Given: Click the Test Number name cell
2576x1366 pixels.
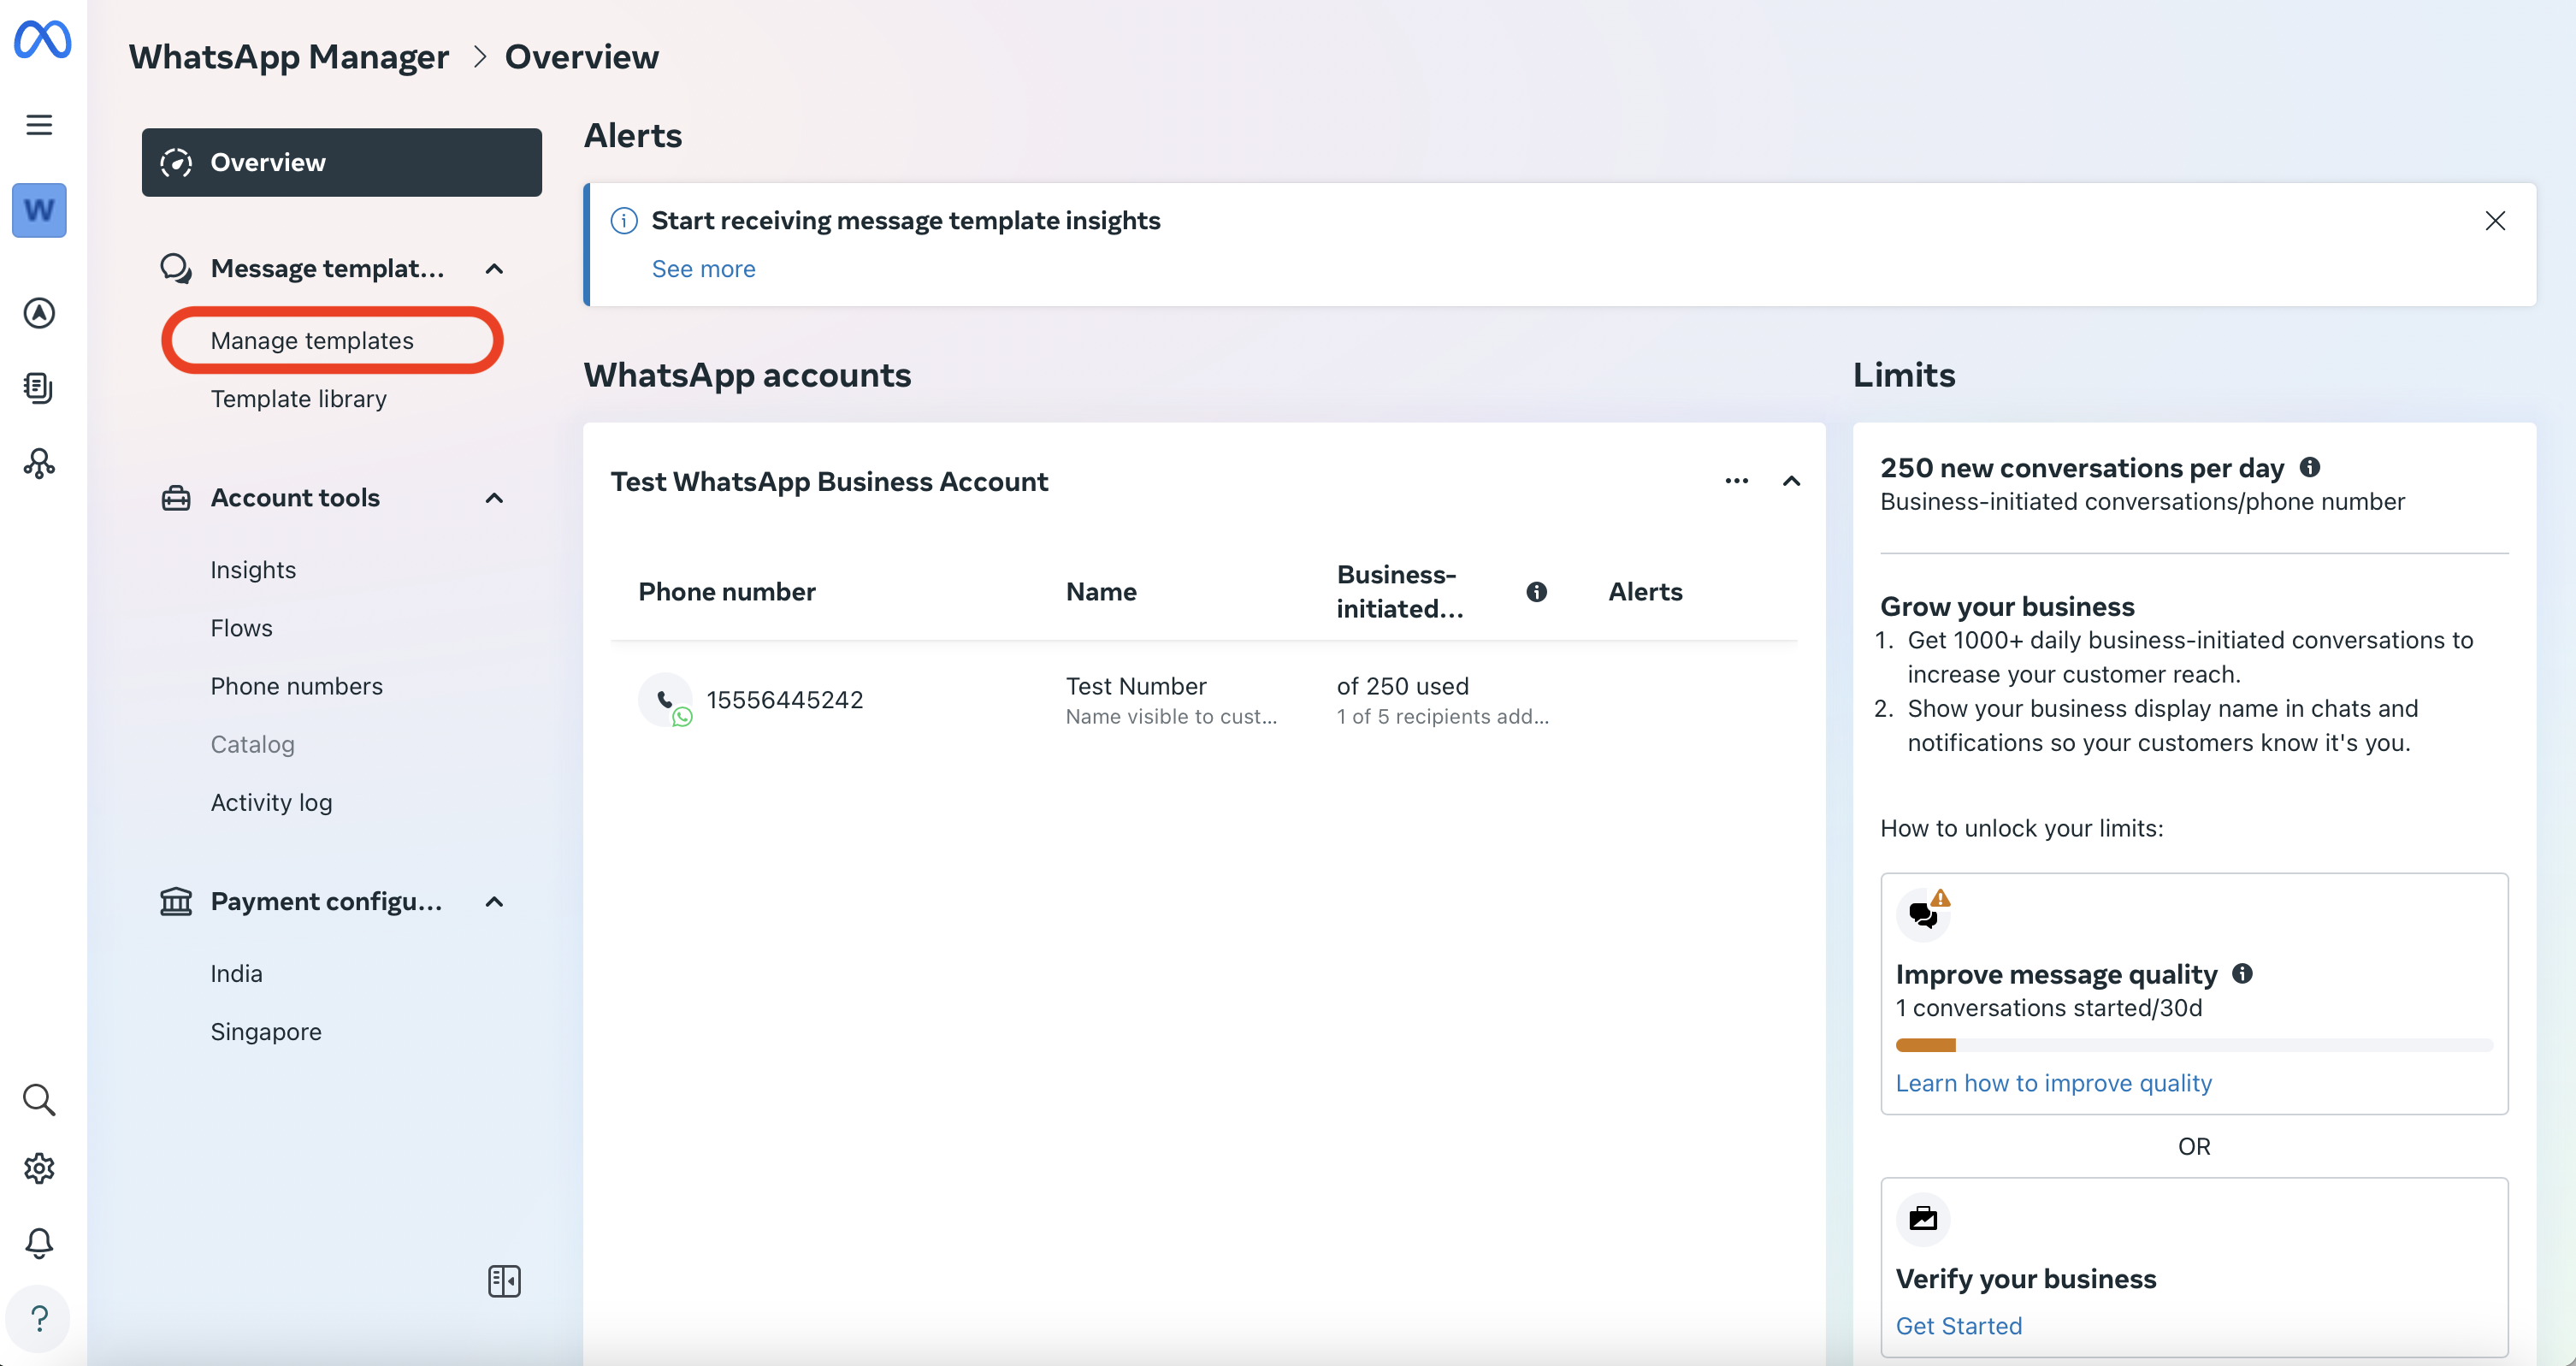Looking at the screenshot, I should coord(1136,686).
